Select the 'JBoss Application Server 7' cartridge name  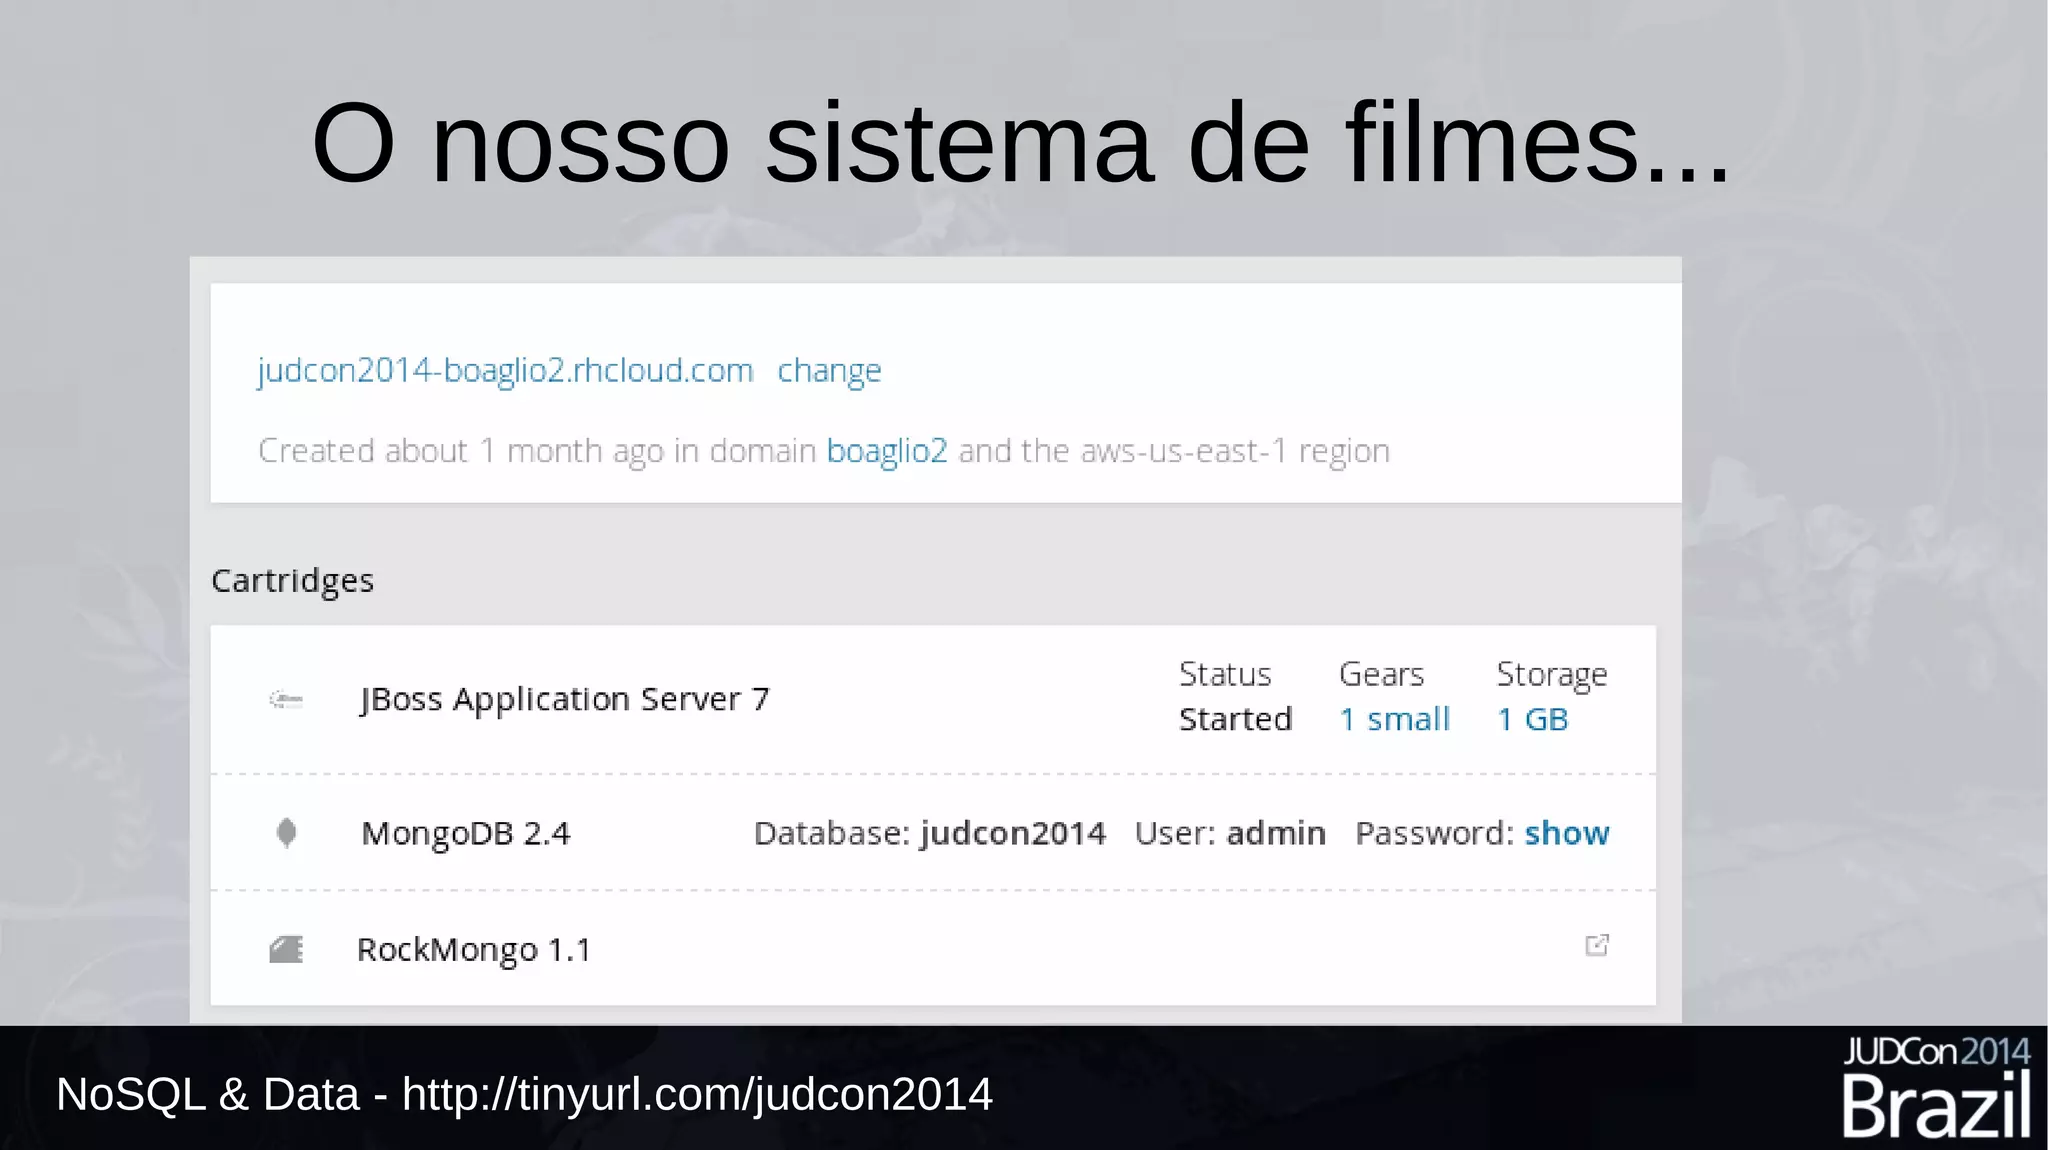pyautogui.click(x=565, y=699)
